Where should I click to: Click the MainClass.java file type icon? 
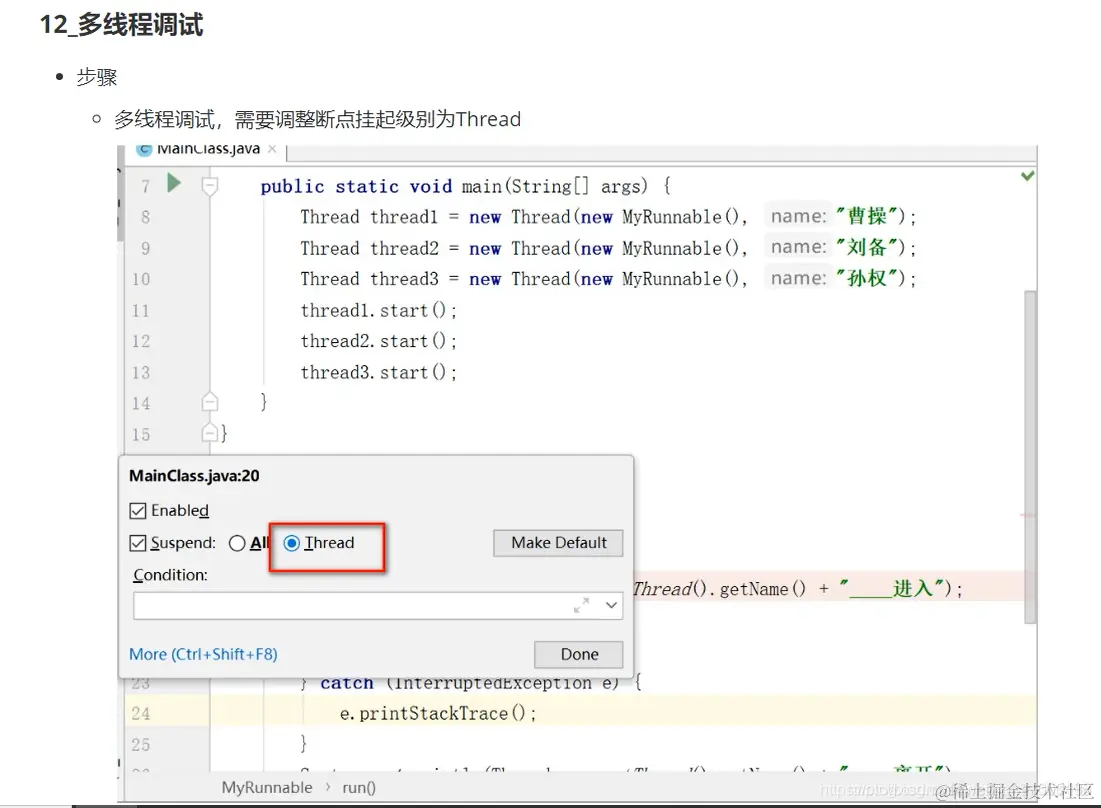point(145,149)
